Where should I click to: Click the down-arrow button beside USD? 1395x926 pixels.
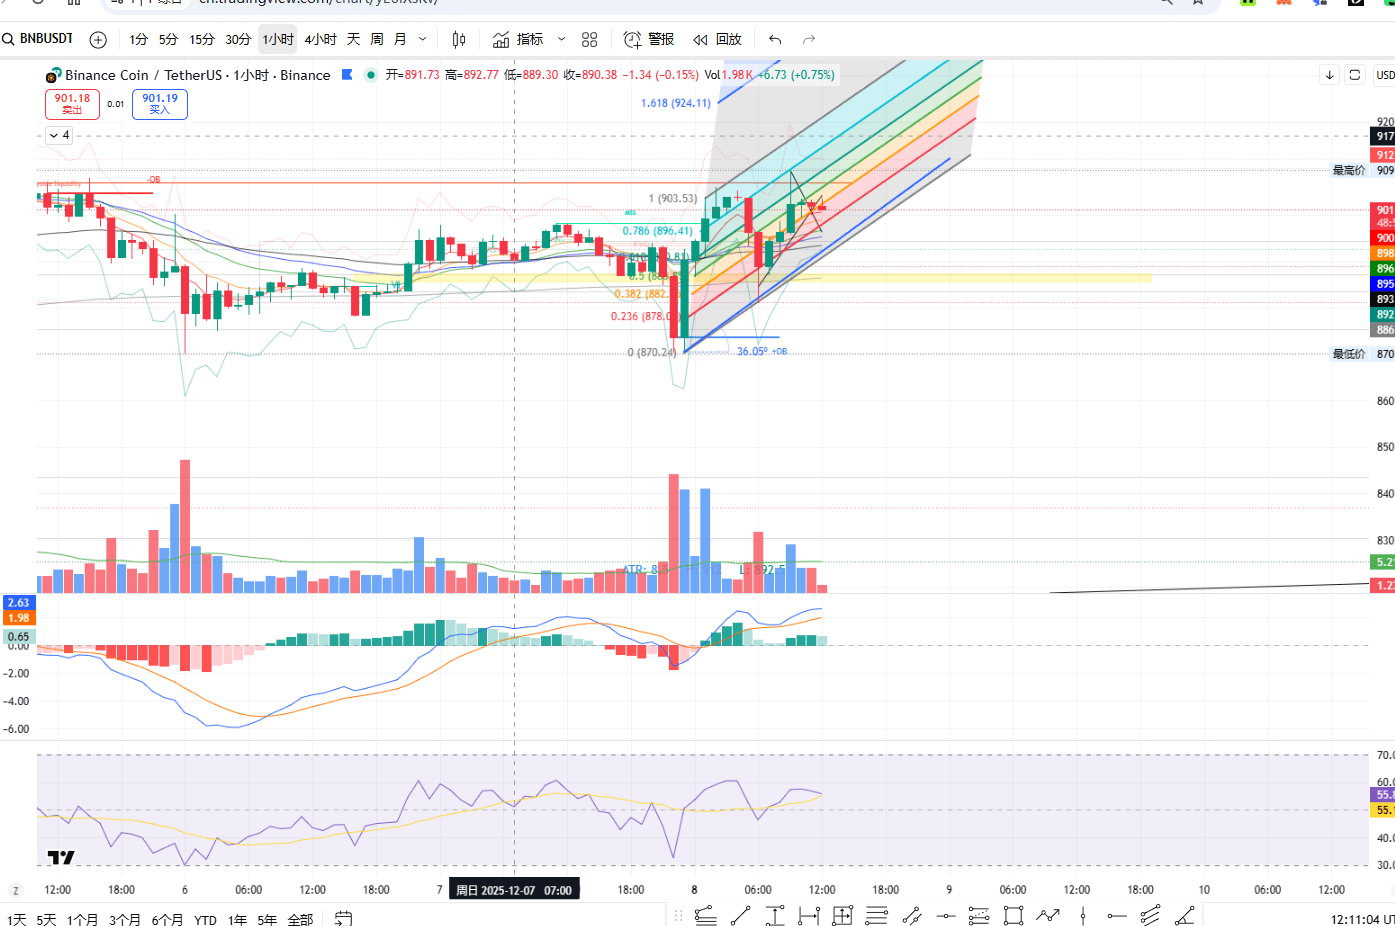click(1329, 75)
